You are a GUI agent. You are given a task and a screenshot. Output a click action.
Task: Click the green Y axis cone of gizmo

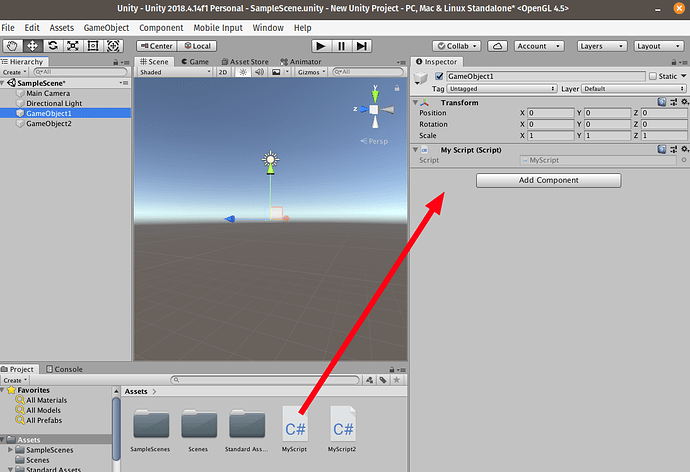point(375,94)
